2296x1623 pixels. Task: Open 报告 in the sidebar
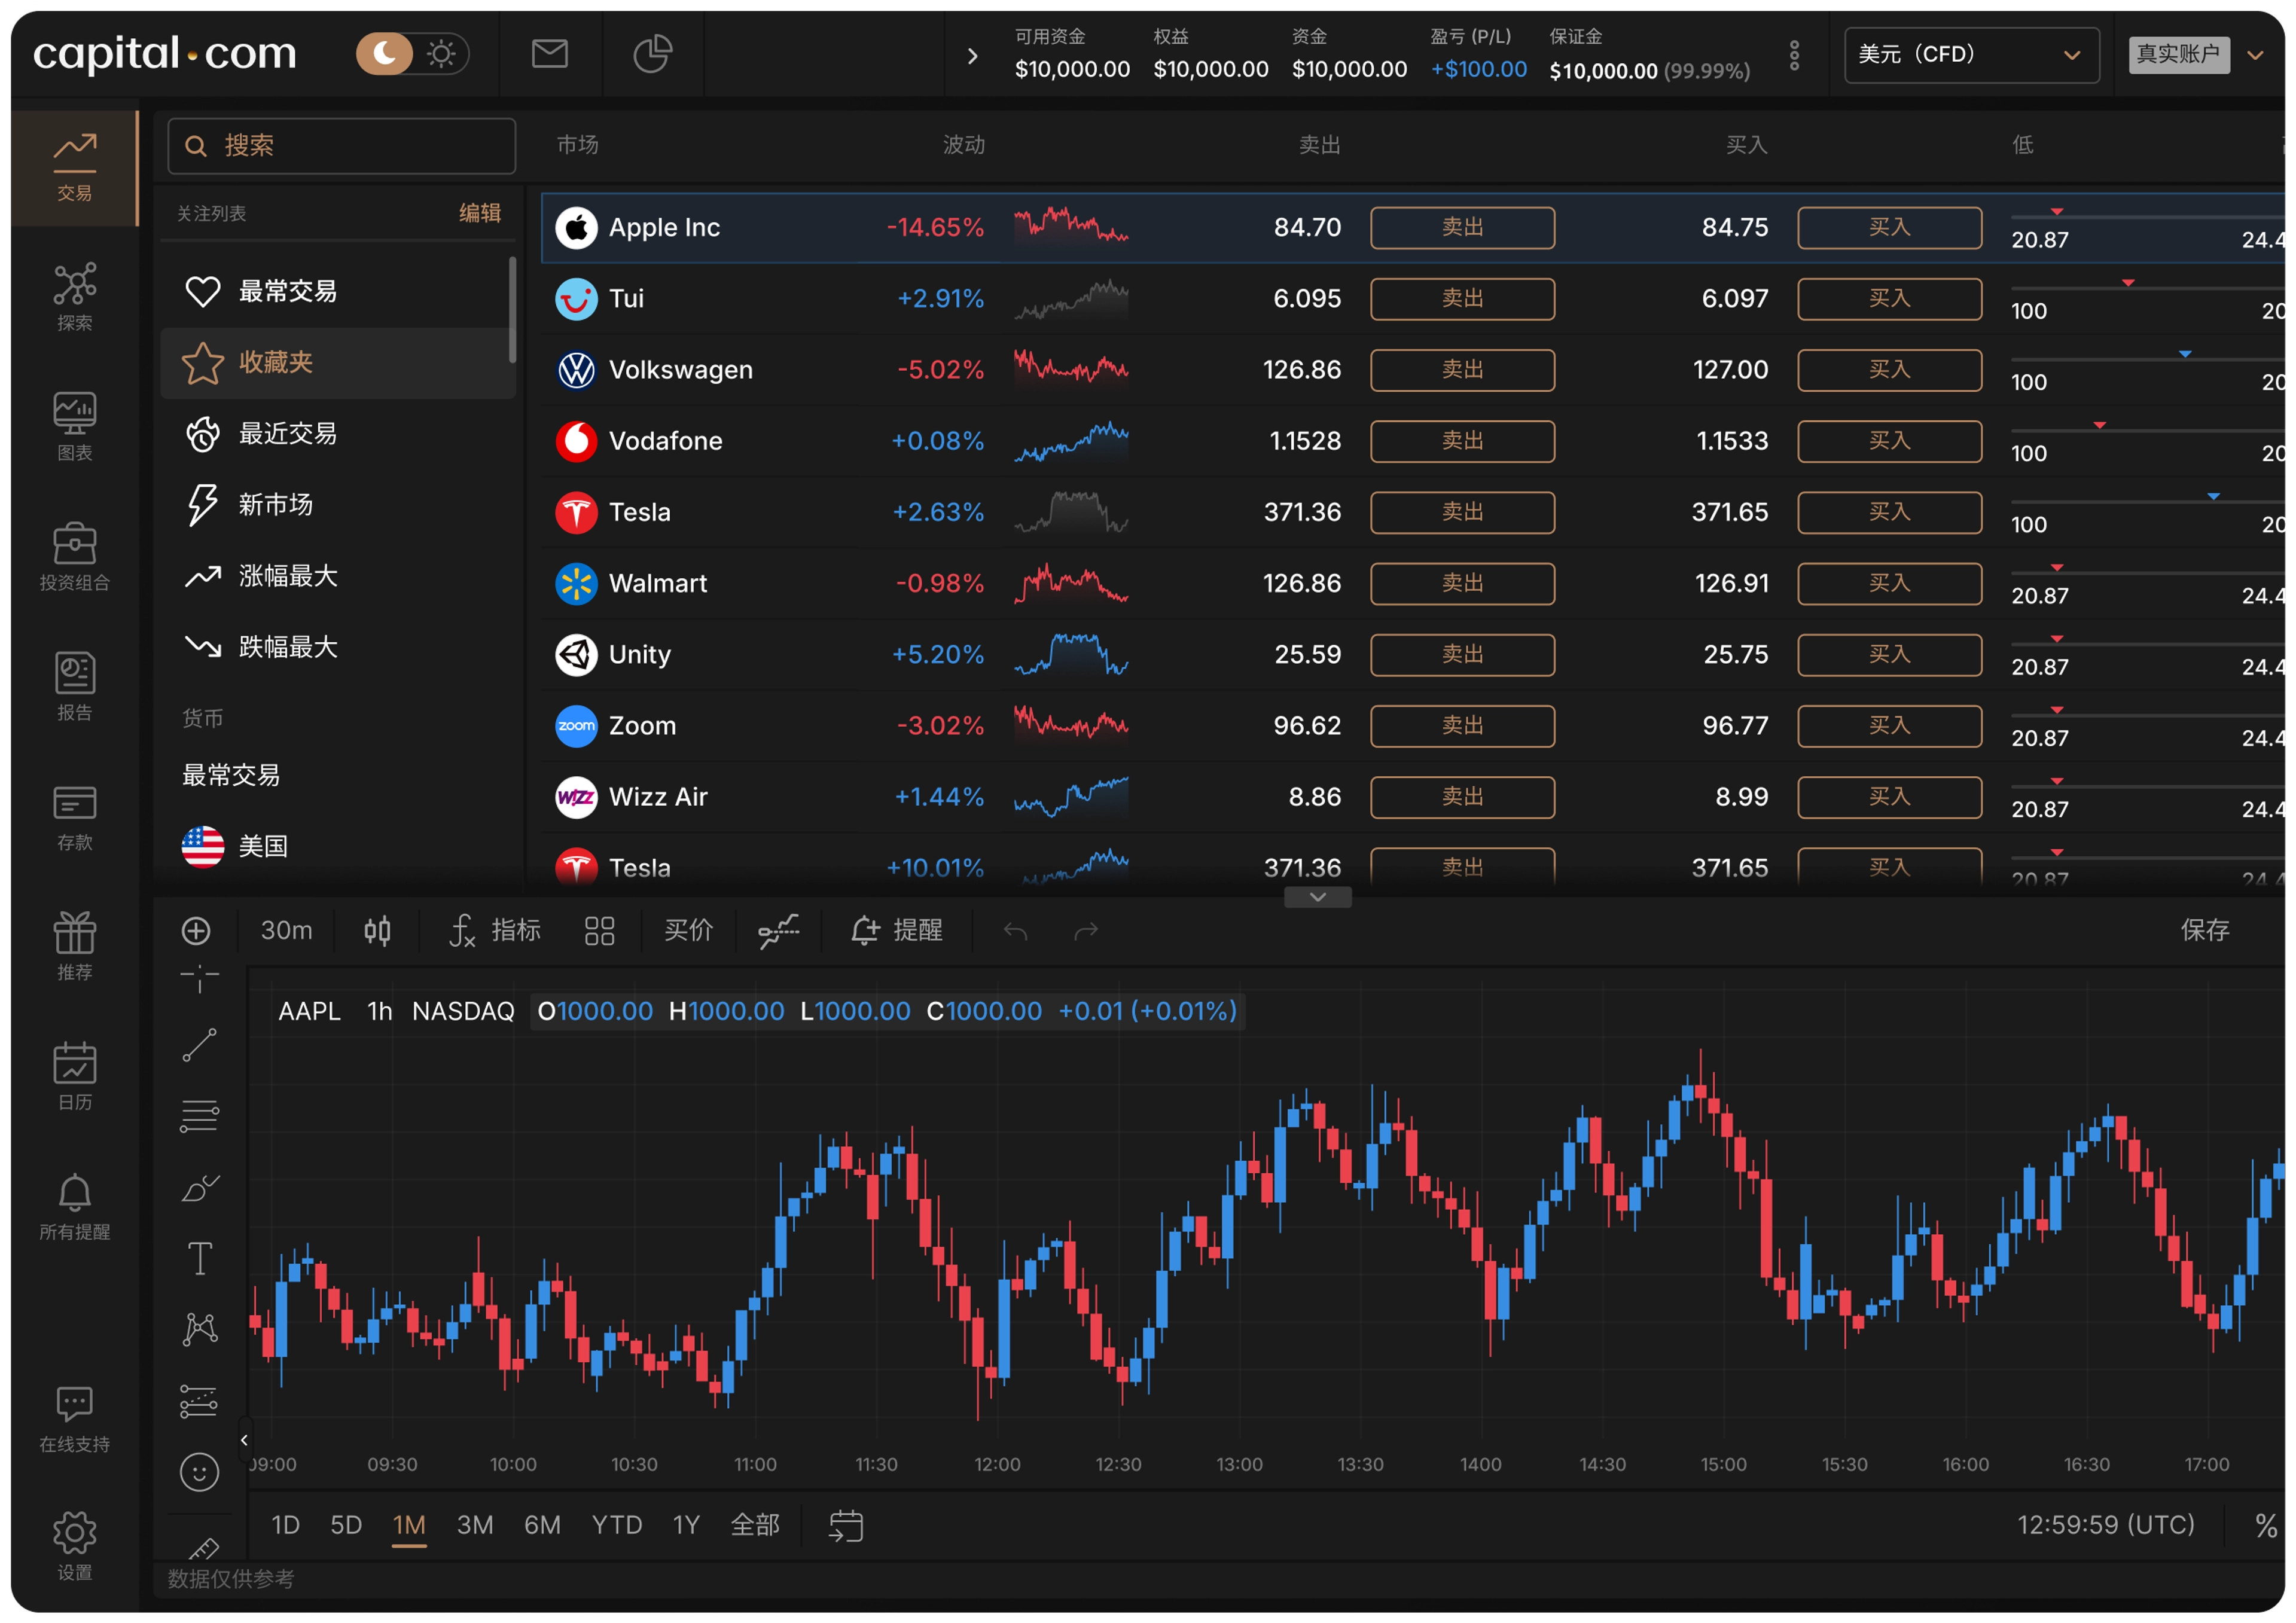75,687
